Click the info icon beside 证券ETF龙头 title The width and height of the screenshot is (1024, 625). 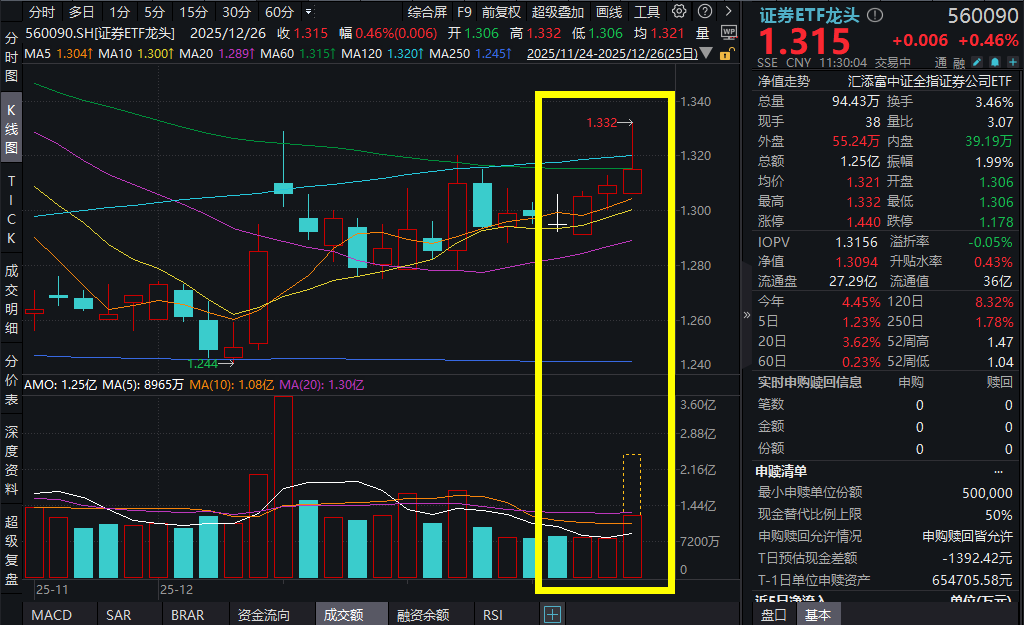pyautogui.click(x=875, y=15)
